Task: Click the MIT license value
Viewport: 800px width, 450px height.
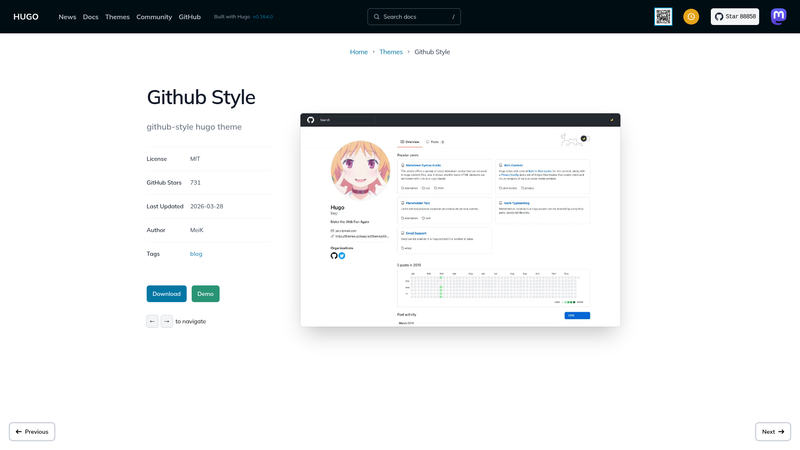Action: [x=195, y=159]
